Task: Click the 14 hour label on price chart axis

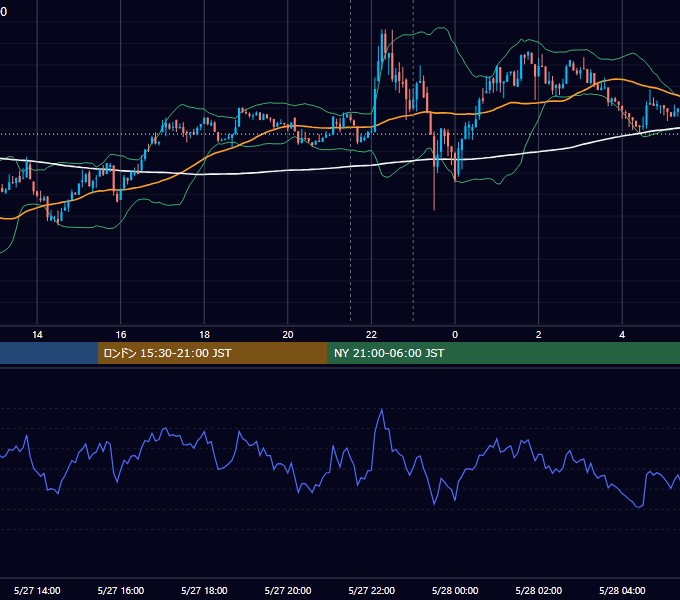Action: 37,335
